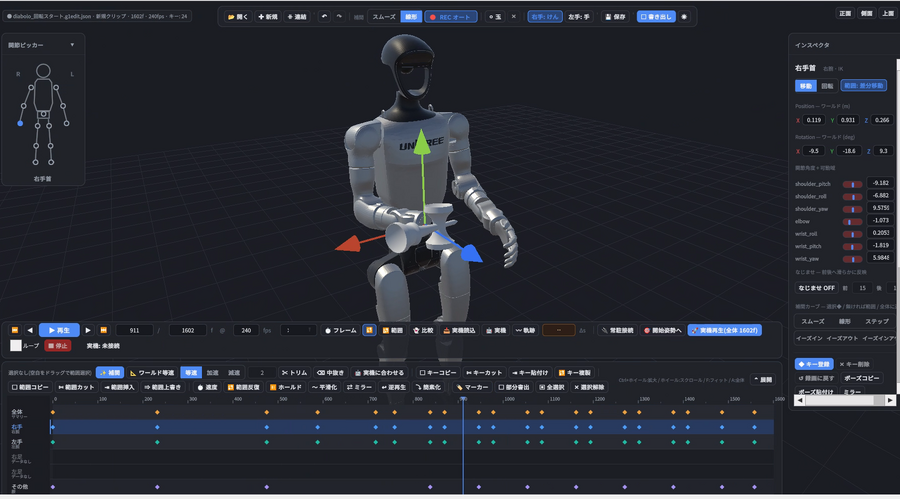
Task: Select 回転 rotate mode in inspector
Action: [x=827, y=86]
